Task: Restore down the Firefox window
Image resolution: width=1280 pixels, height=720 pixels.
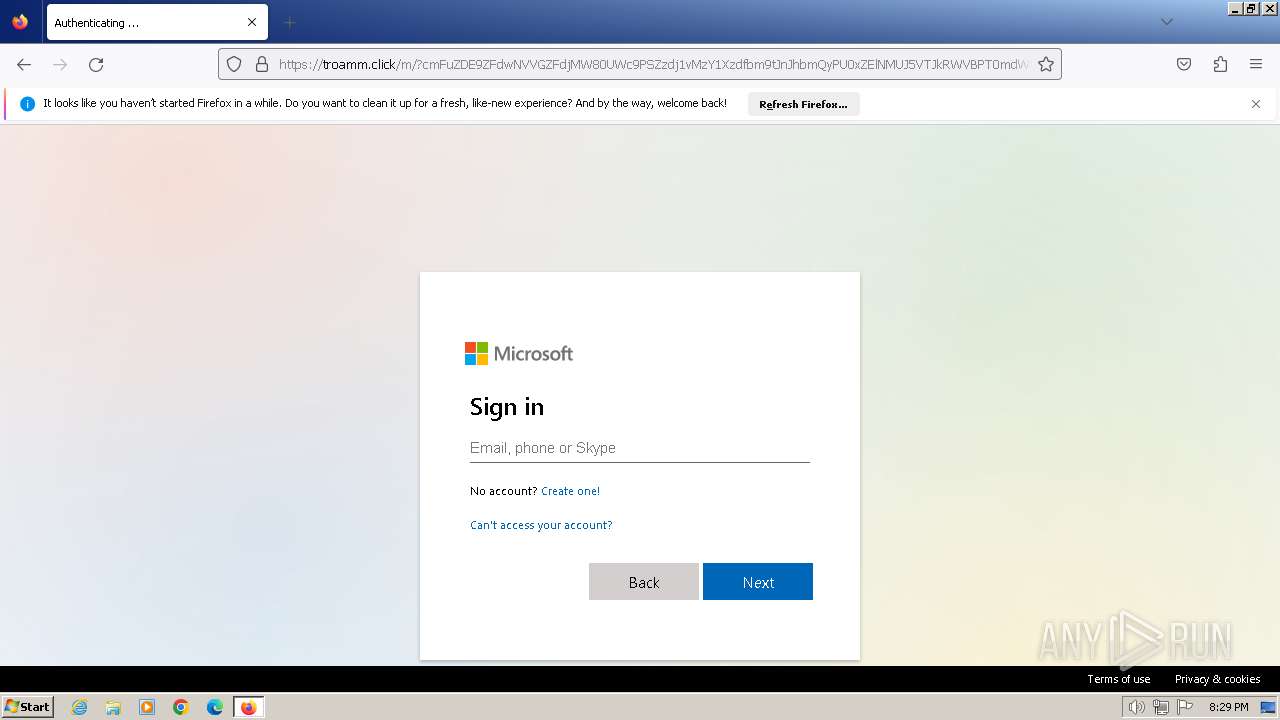Action: click(1251, 8)
